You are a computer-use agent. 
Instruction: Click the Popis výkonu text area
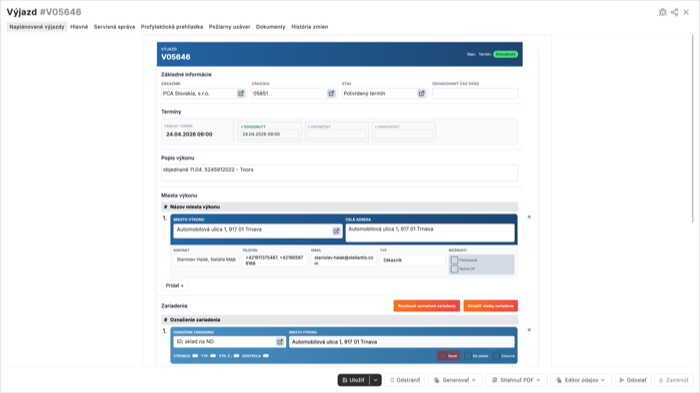pos(339,173)
